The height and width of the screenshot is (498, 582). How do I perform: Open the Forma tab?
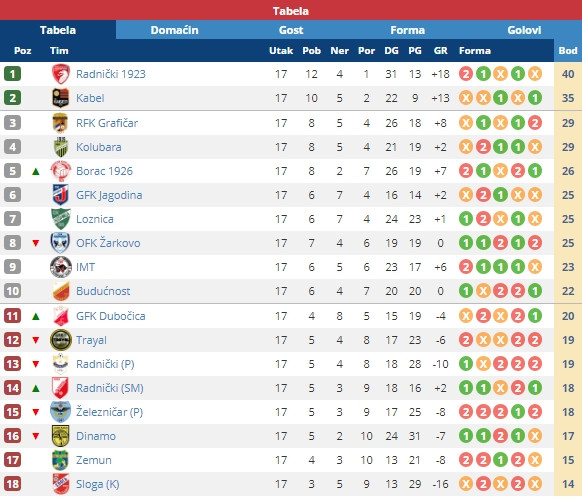click(408, 30)
